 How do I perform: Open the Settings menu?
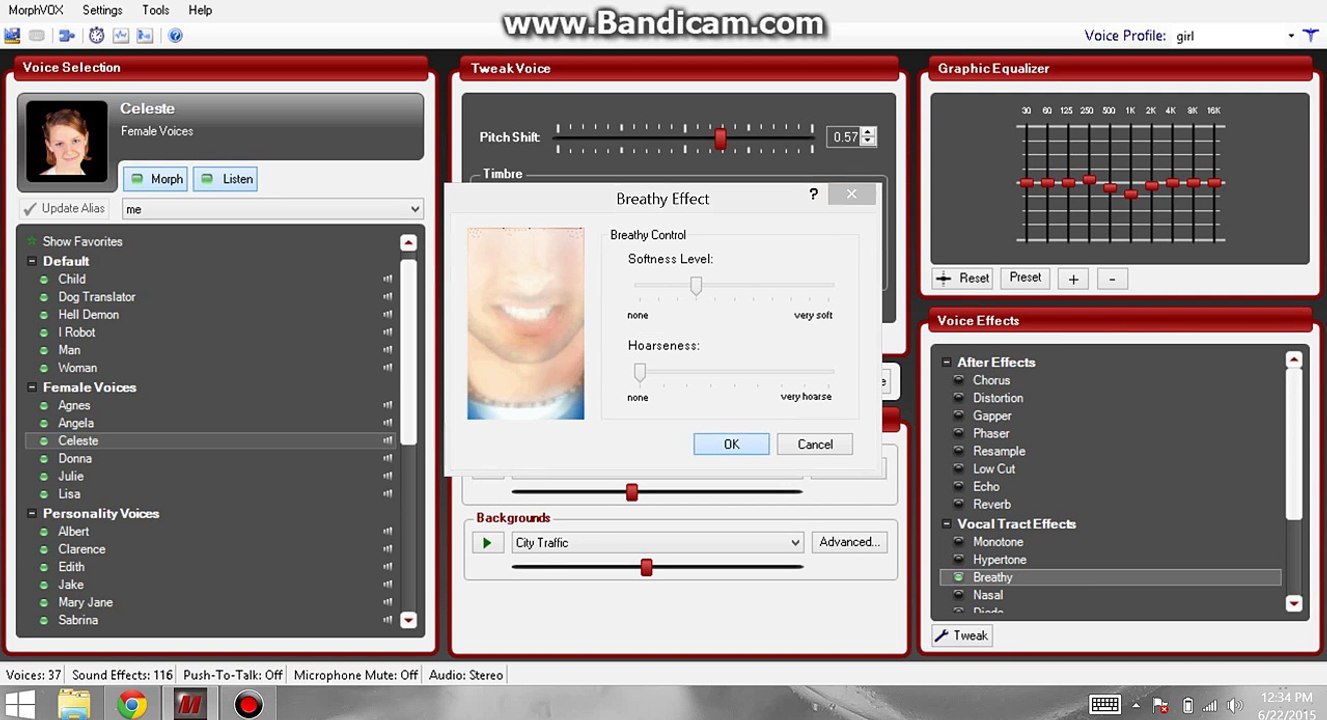point(102,10)
